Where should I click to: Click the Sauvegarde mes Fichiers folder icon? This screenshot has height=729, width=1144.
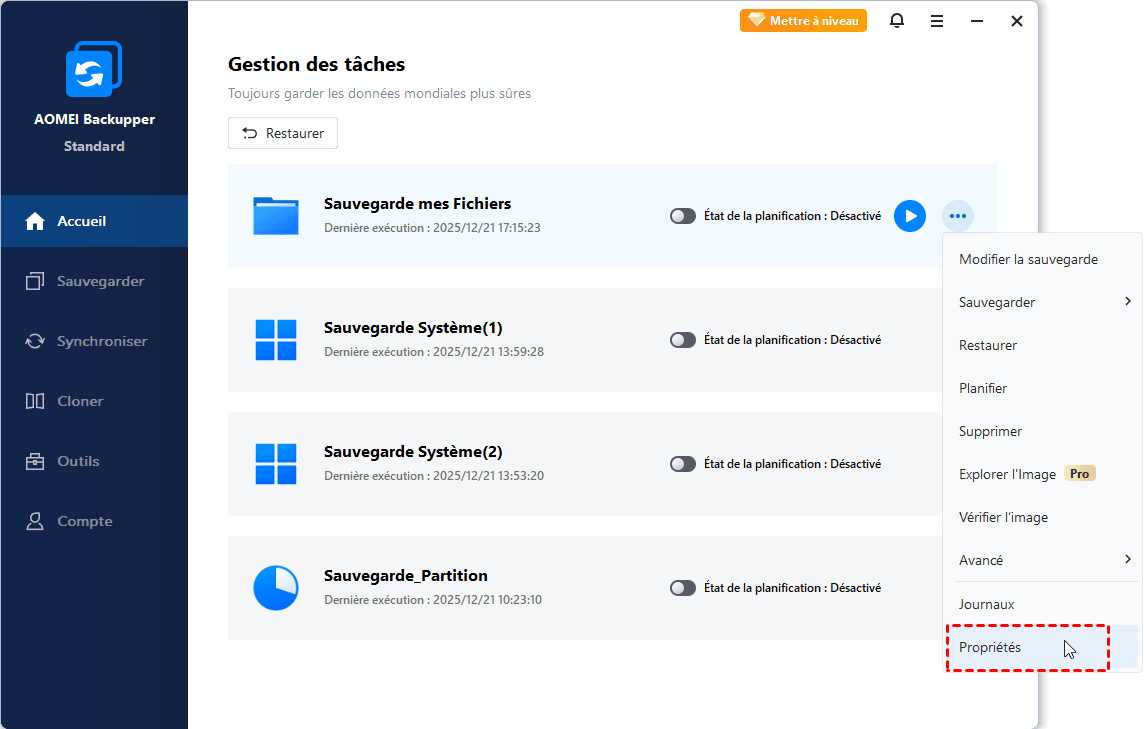point(276,216)
